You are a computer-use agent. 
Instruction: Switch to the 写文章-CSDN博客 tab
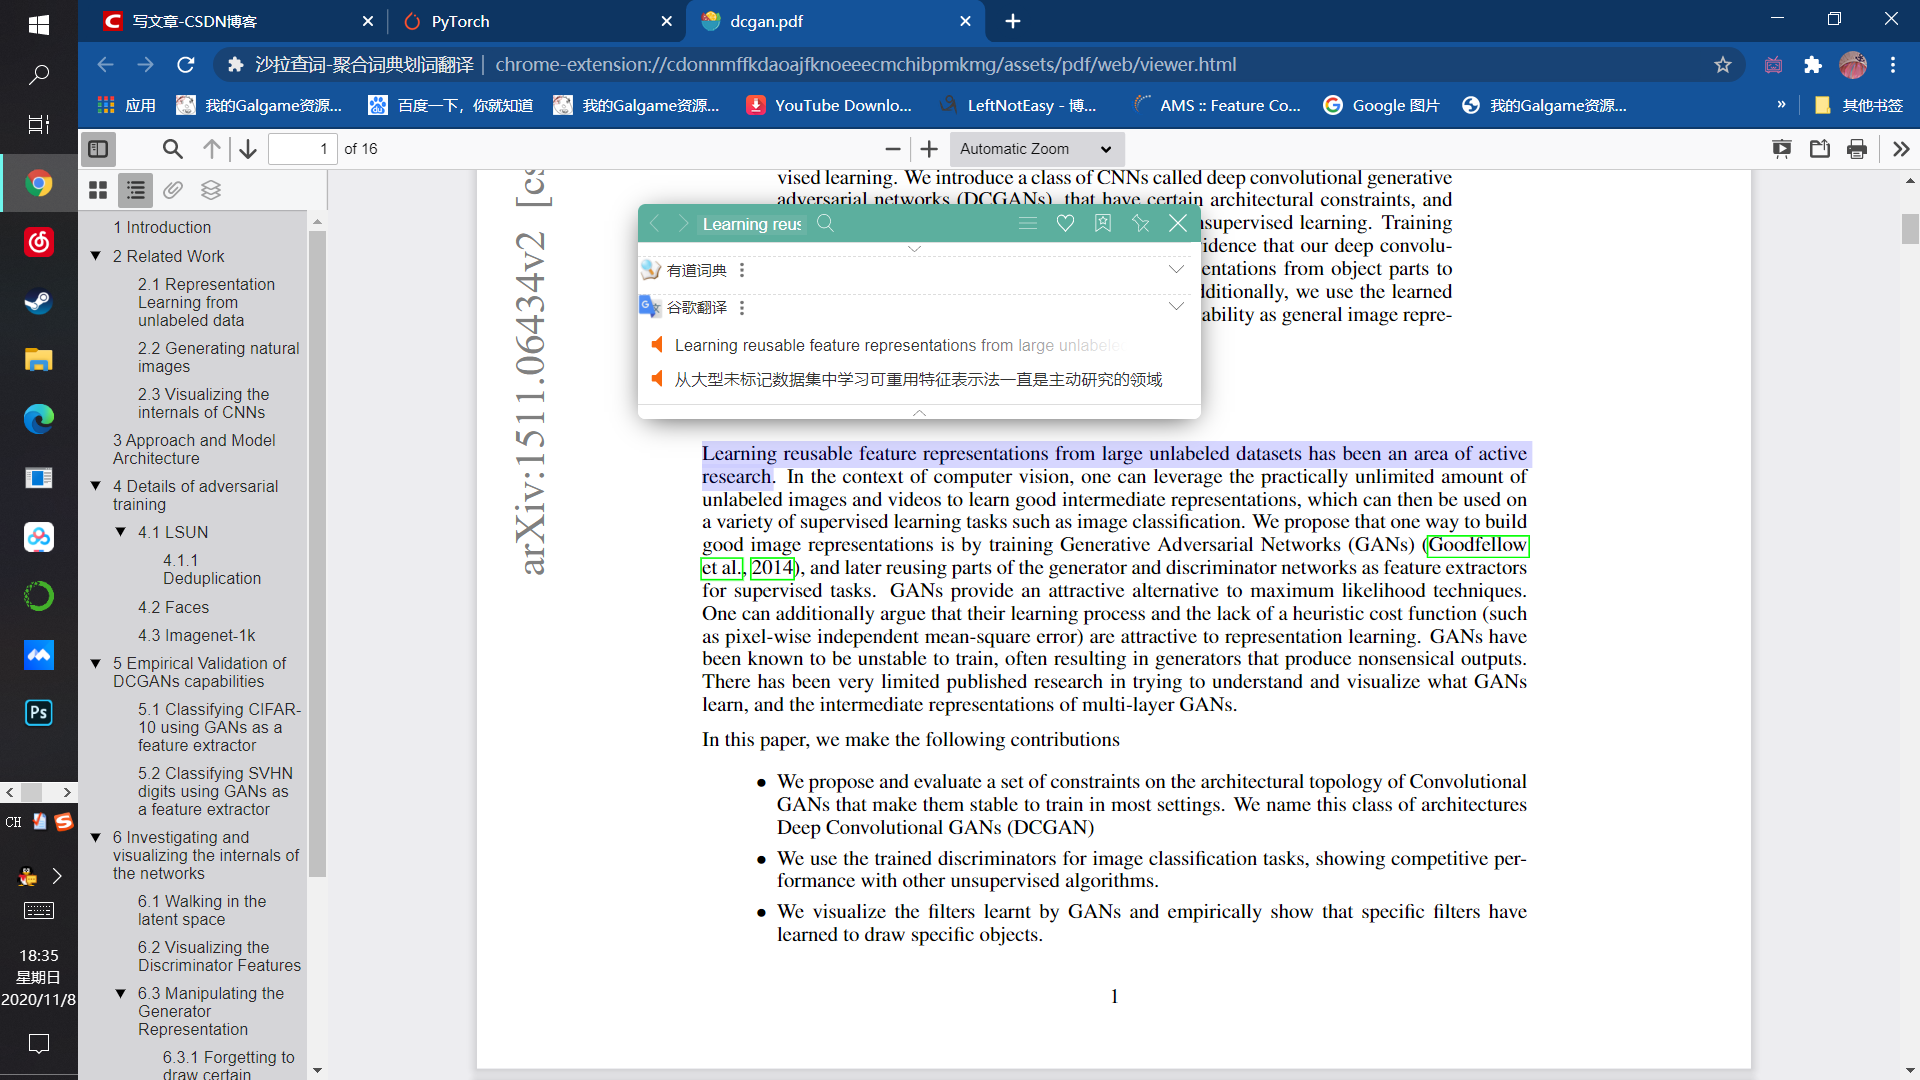[238, 21]
